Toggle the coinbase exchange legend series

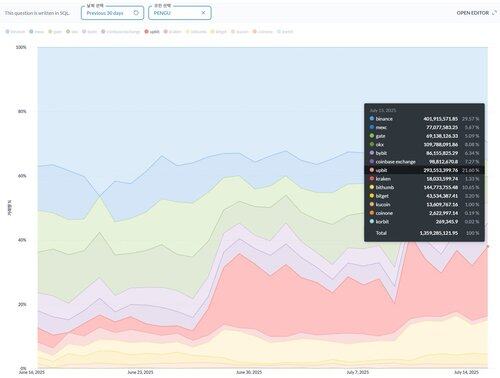point(121,32)
